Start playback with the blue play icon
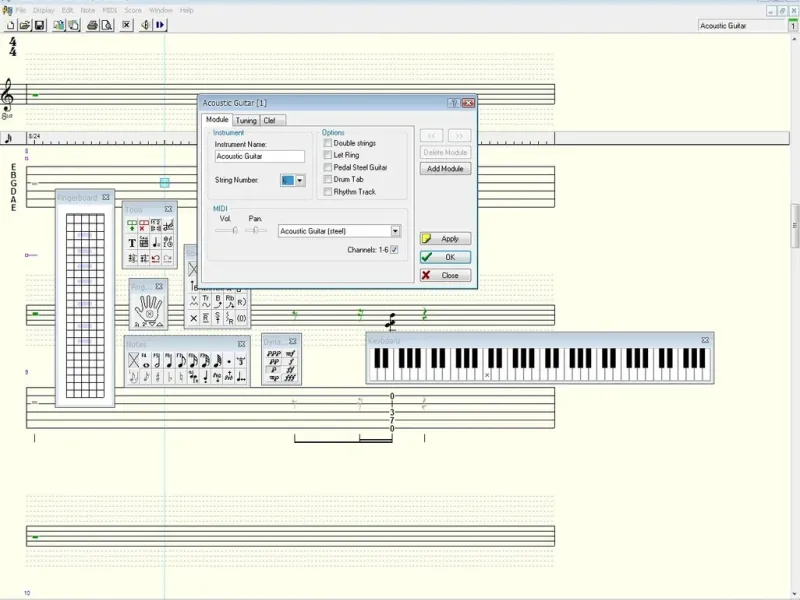The height and width of the screenshot is (600, 800). coord(160,25)
